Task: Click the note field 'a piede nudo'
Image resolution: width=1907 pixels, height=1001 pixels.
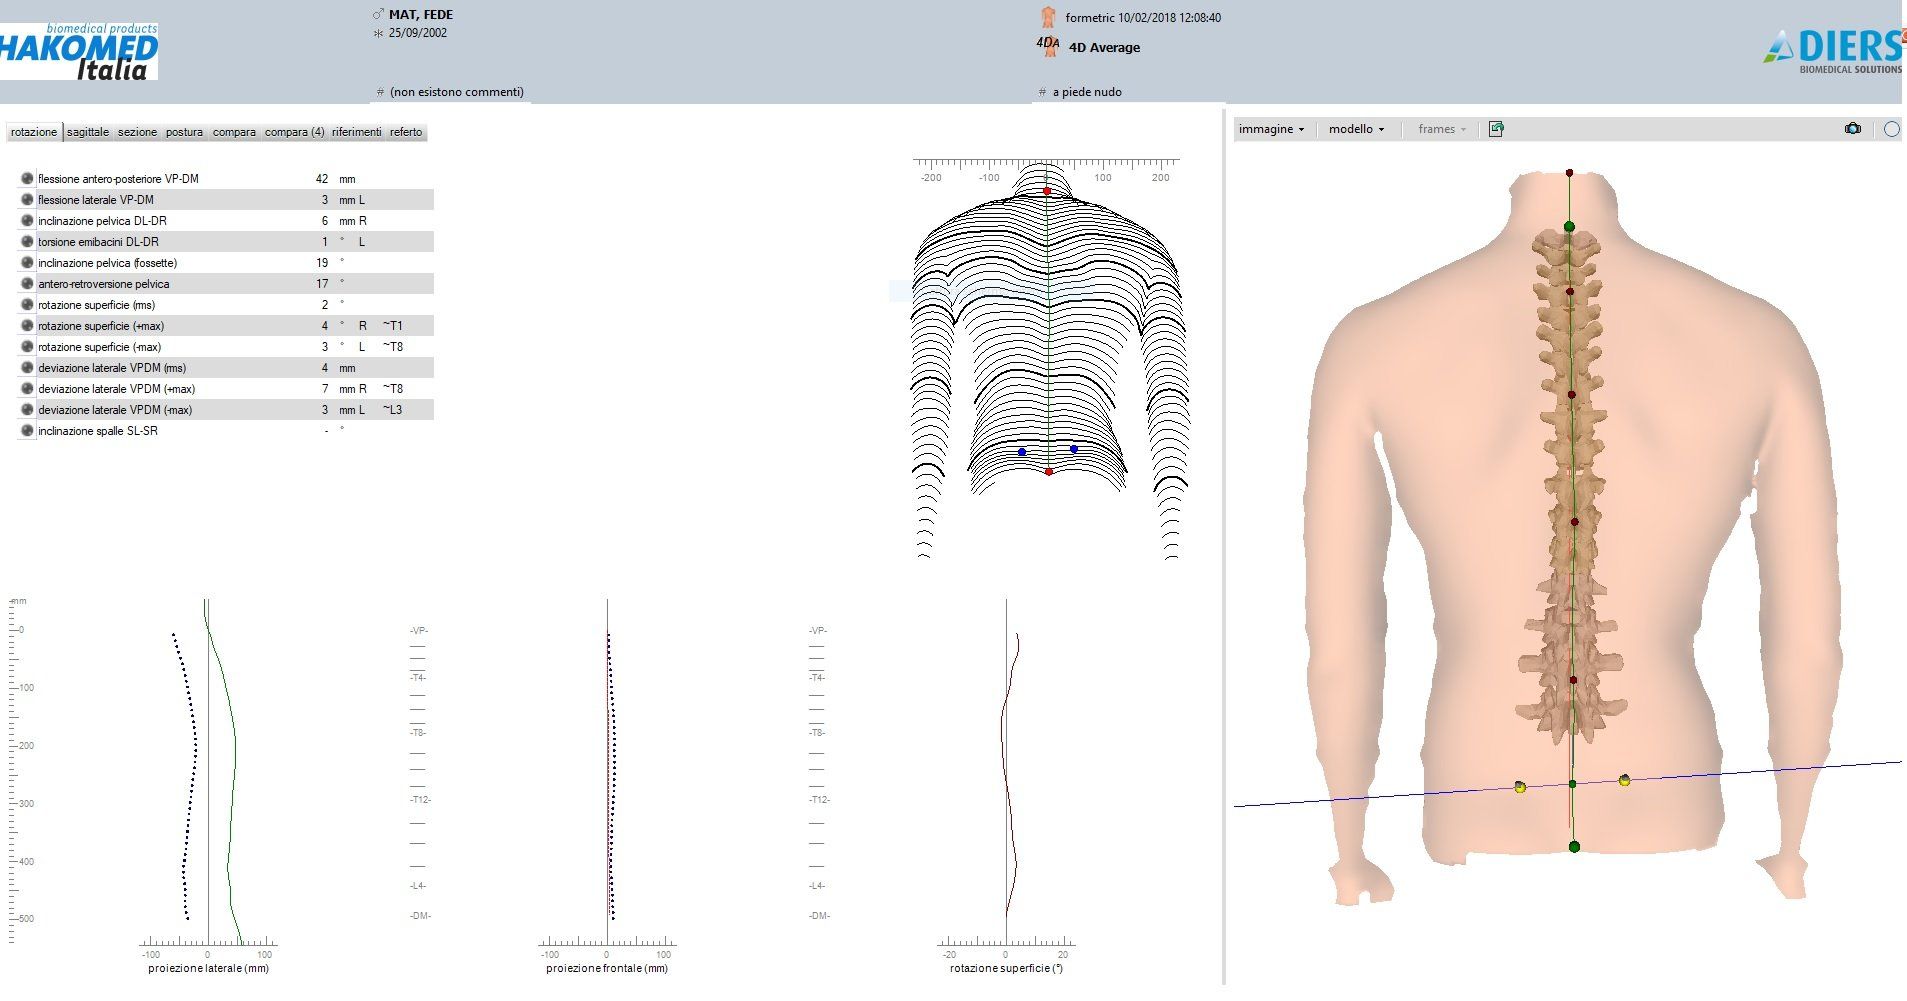Action: pyautogui.click(x=1087, y=92)
